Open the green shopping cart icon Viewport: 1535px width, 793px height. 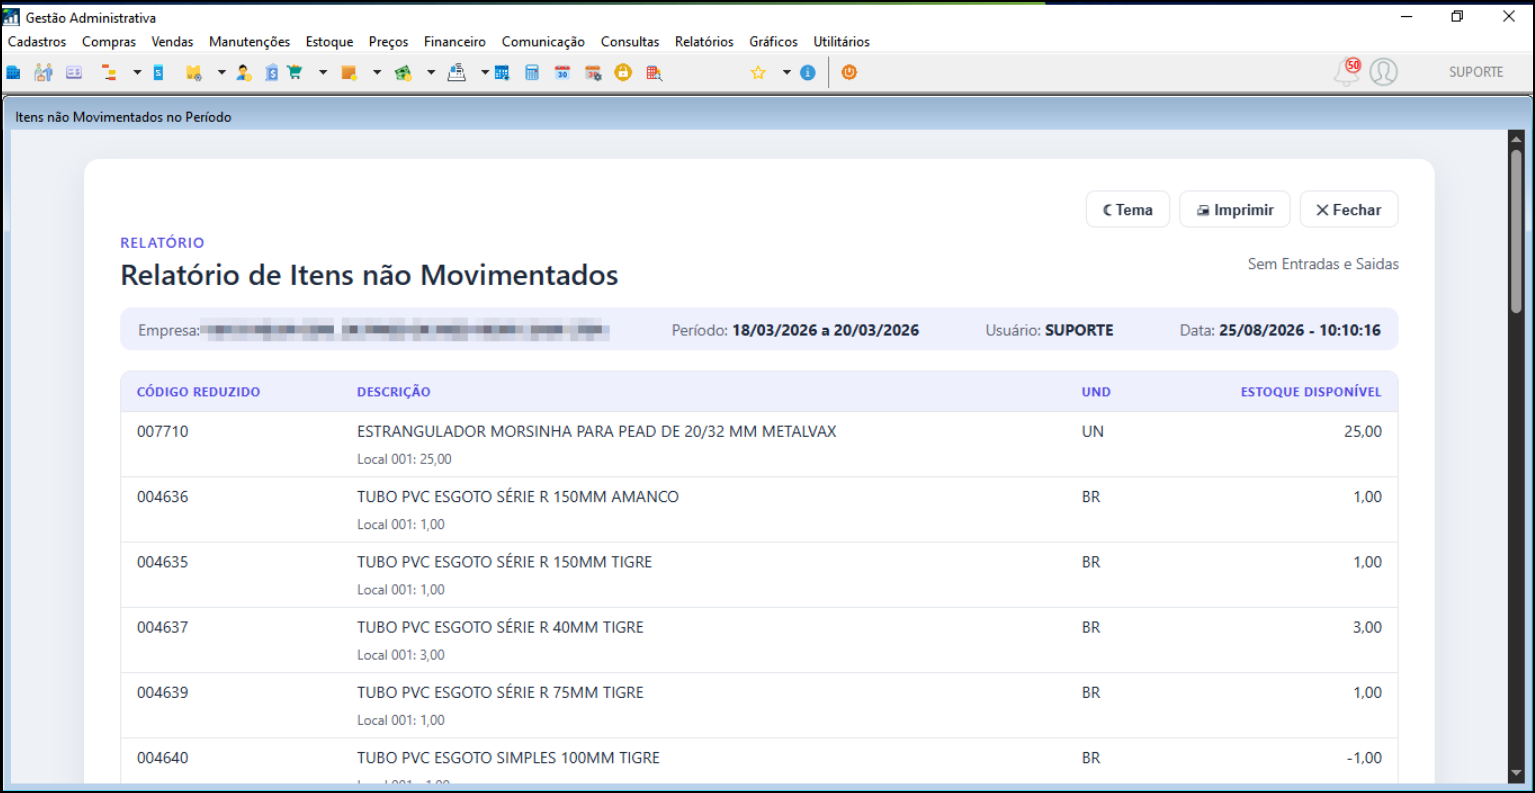point(295,72)
